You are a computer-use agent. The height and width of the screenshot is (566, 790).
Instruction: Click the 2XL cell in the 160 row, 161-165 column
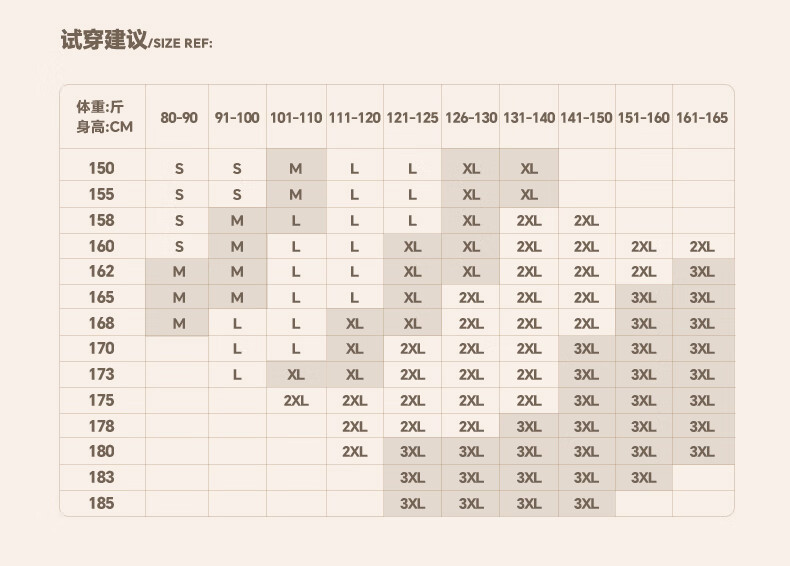(702, 246)
